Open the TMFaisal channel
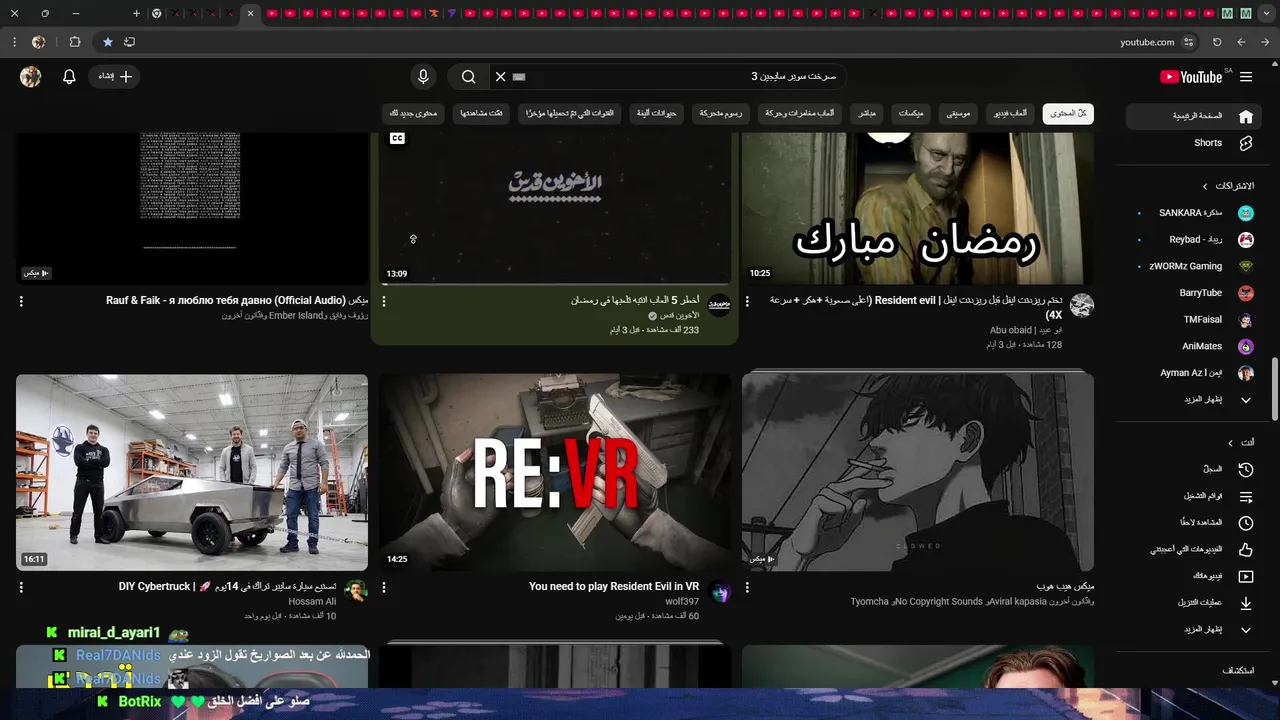1280x720 pixels. coord(1192,320)
